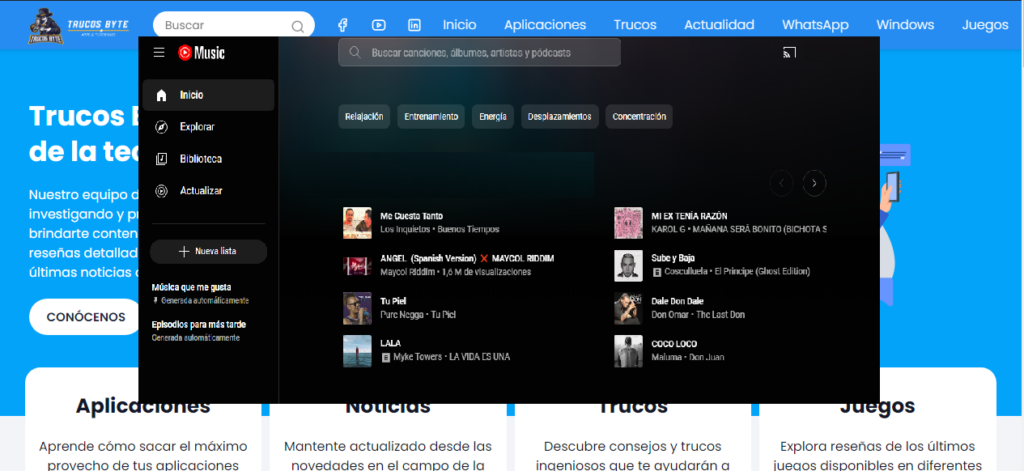Image resolution: width=1024 pixels, height=471 pixels.
Task: Click the Cosculluela artist link
Action: point(685,272)
